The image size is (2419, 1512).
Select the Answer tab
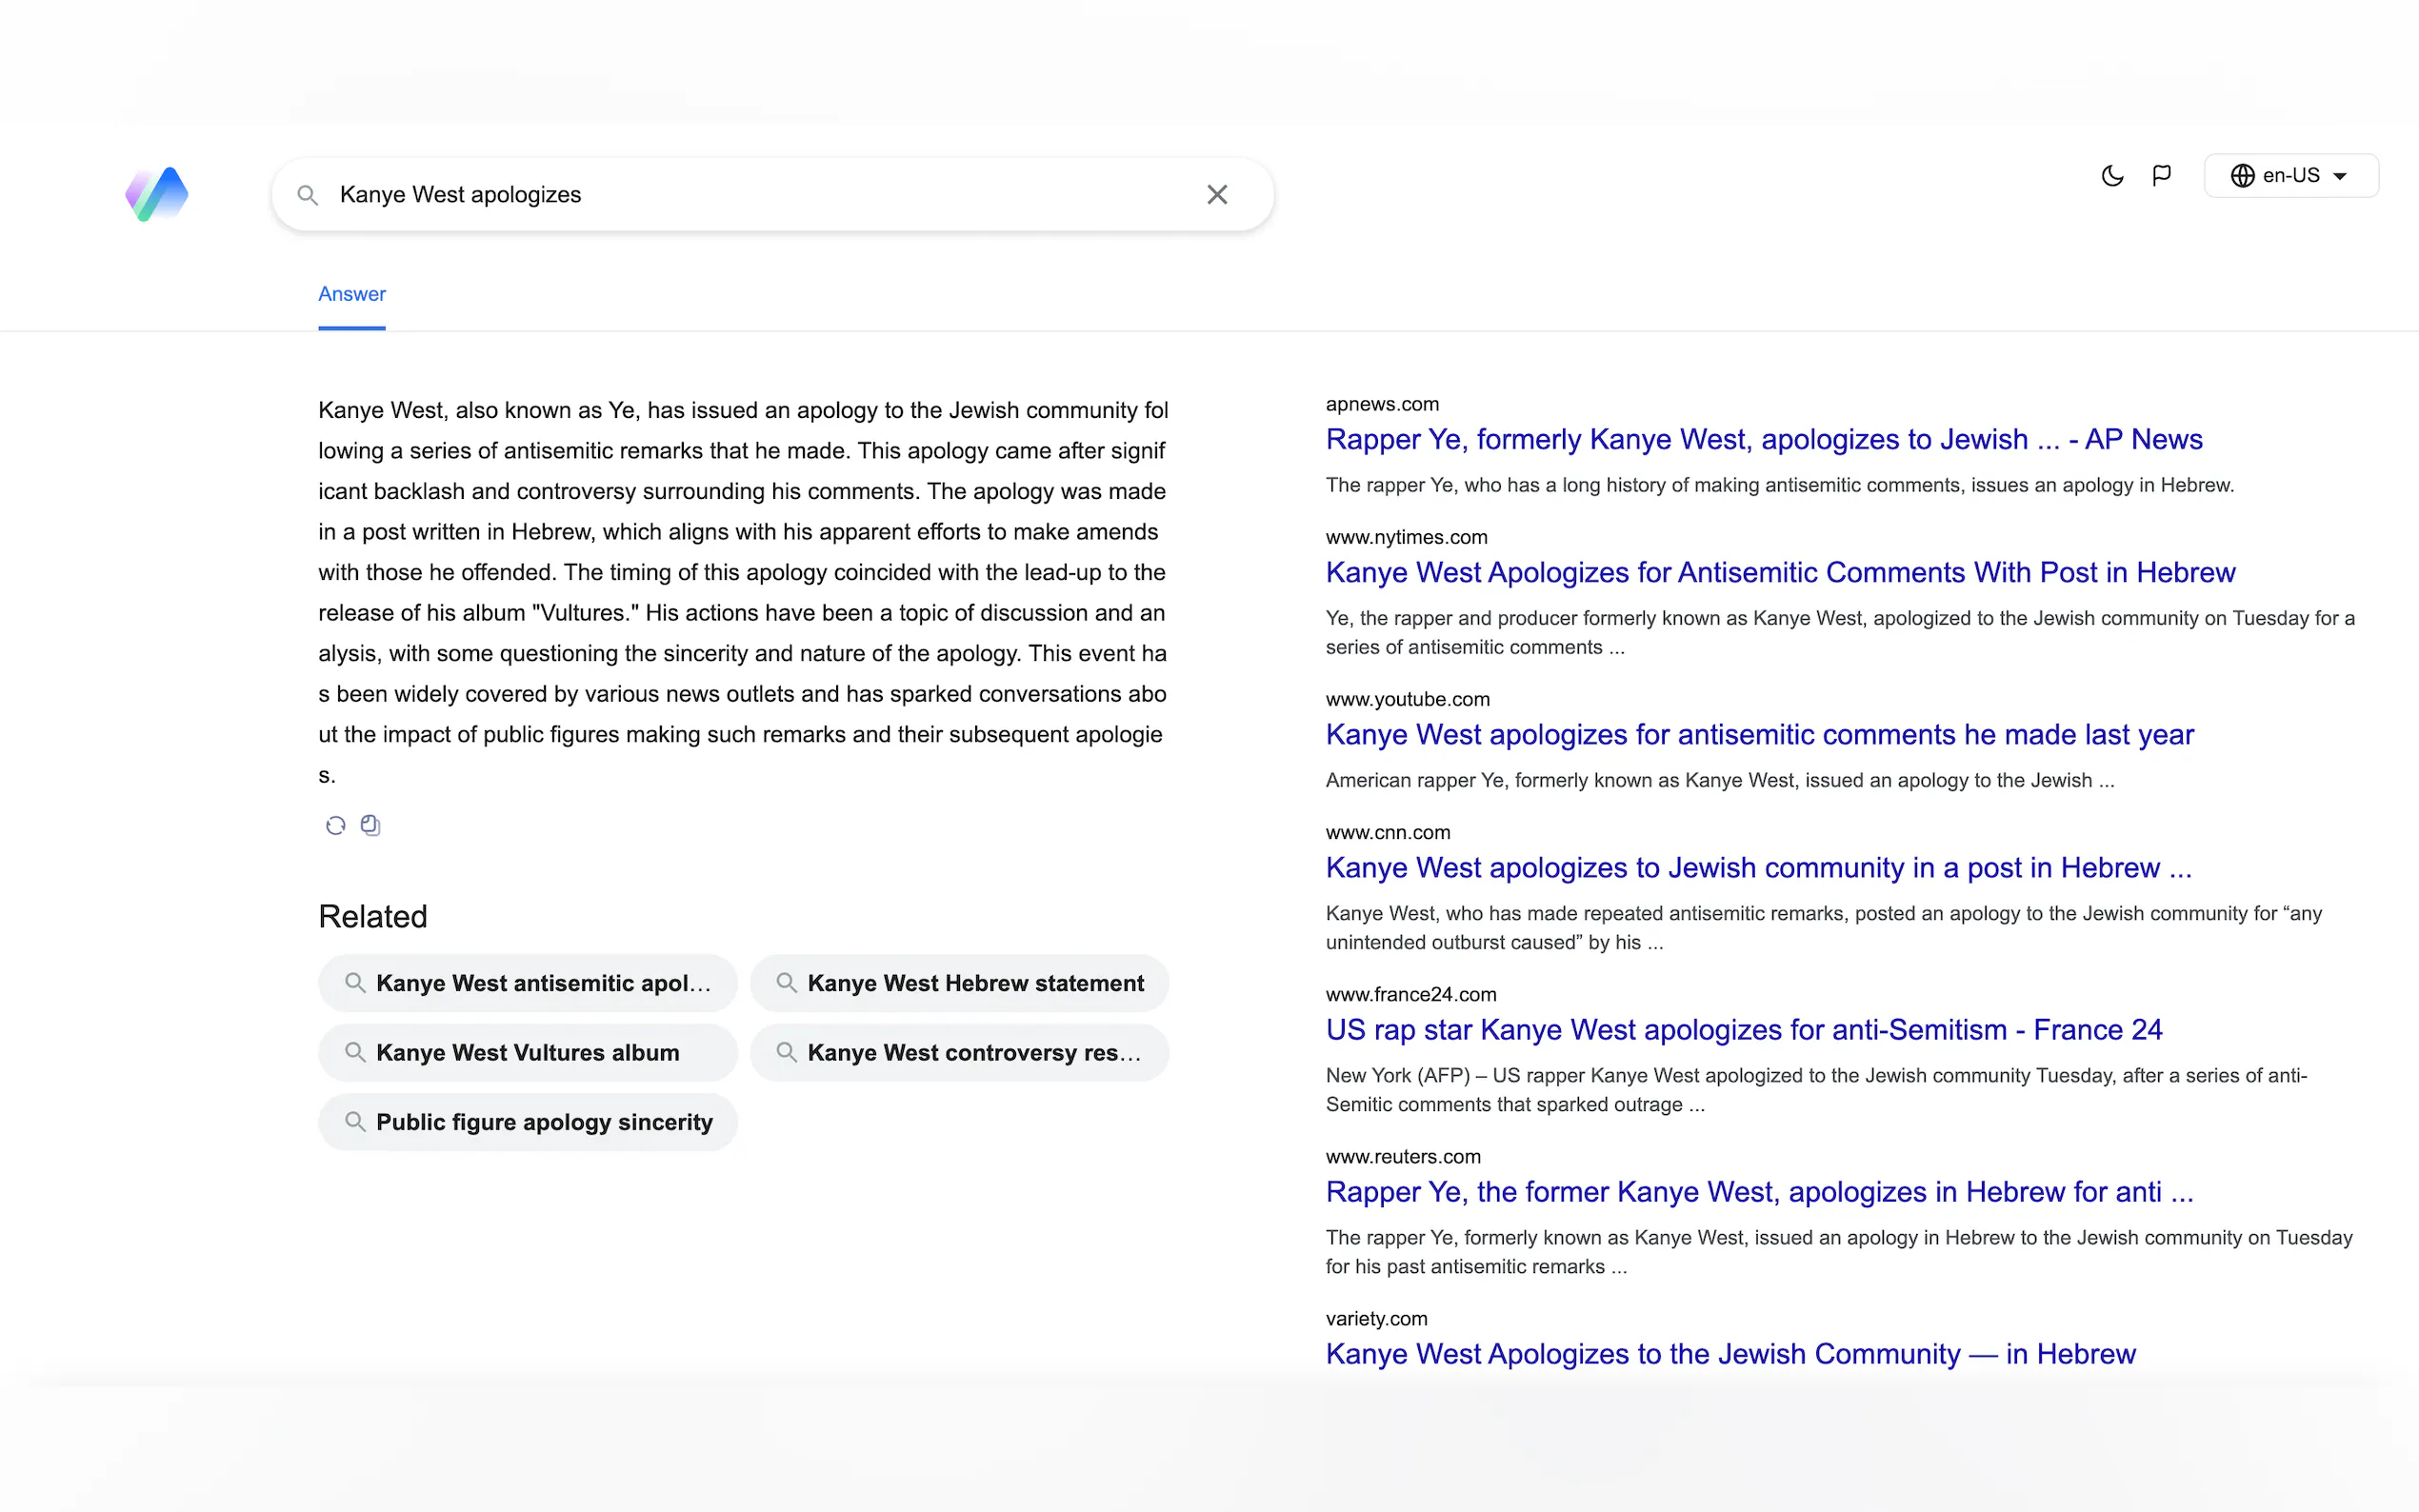[x=351, y=294]
